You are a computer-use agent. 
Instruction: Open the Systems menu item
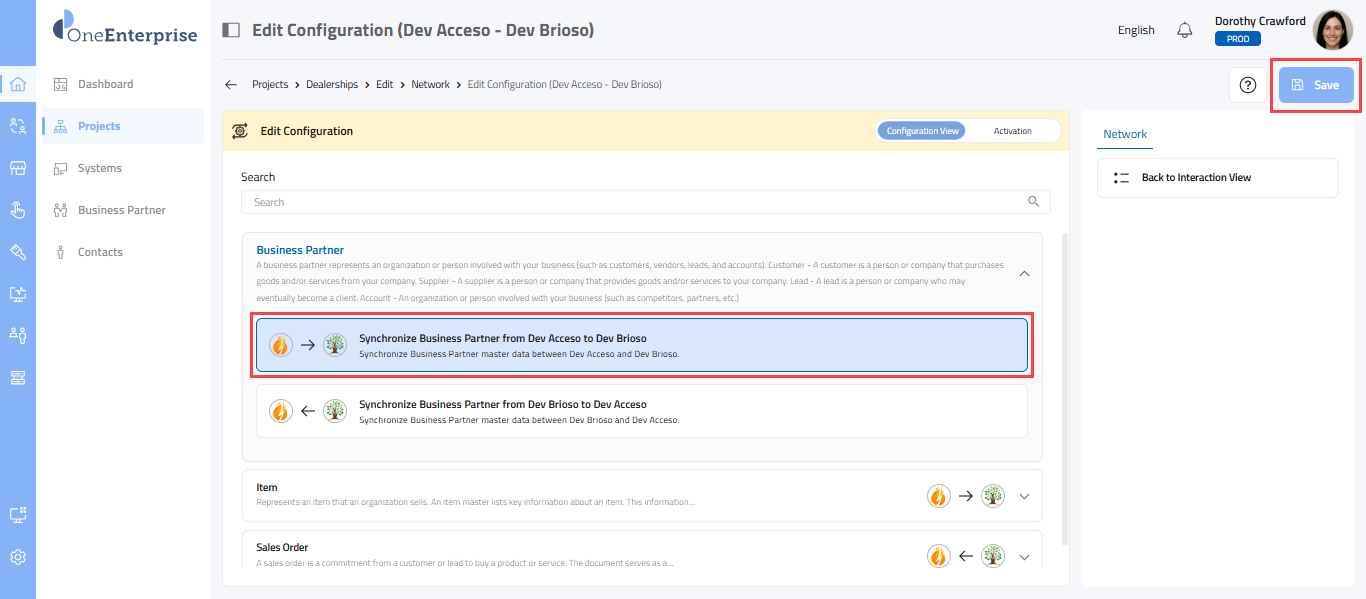click(100, 168)
